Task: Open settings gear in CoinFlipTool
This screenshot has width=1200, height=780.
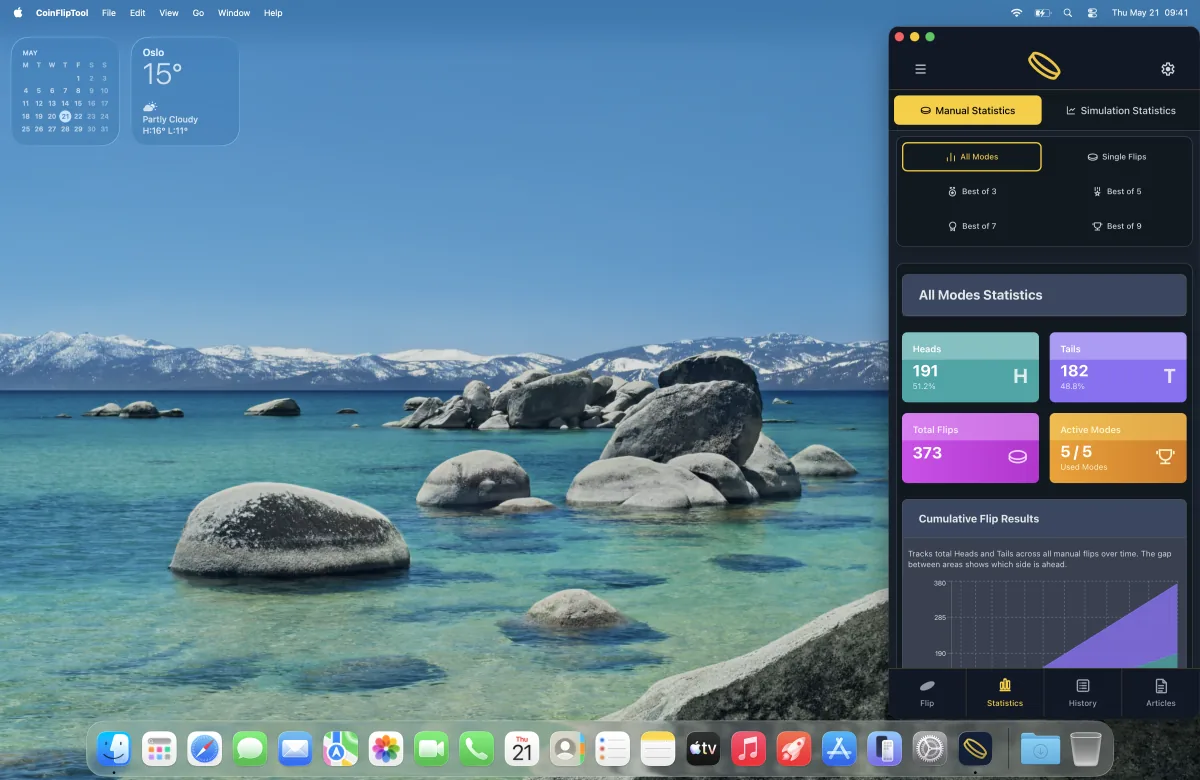Action: pyautogui.click(x=1167, y=69)
